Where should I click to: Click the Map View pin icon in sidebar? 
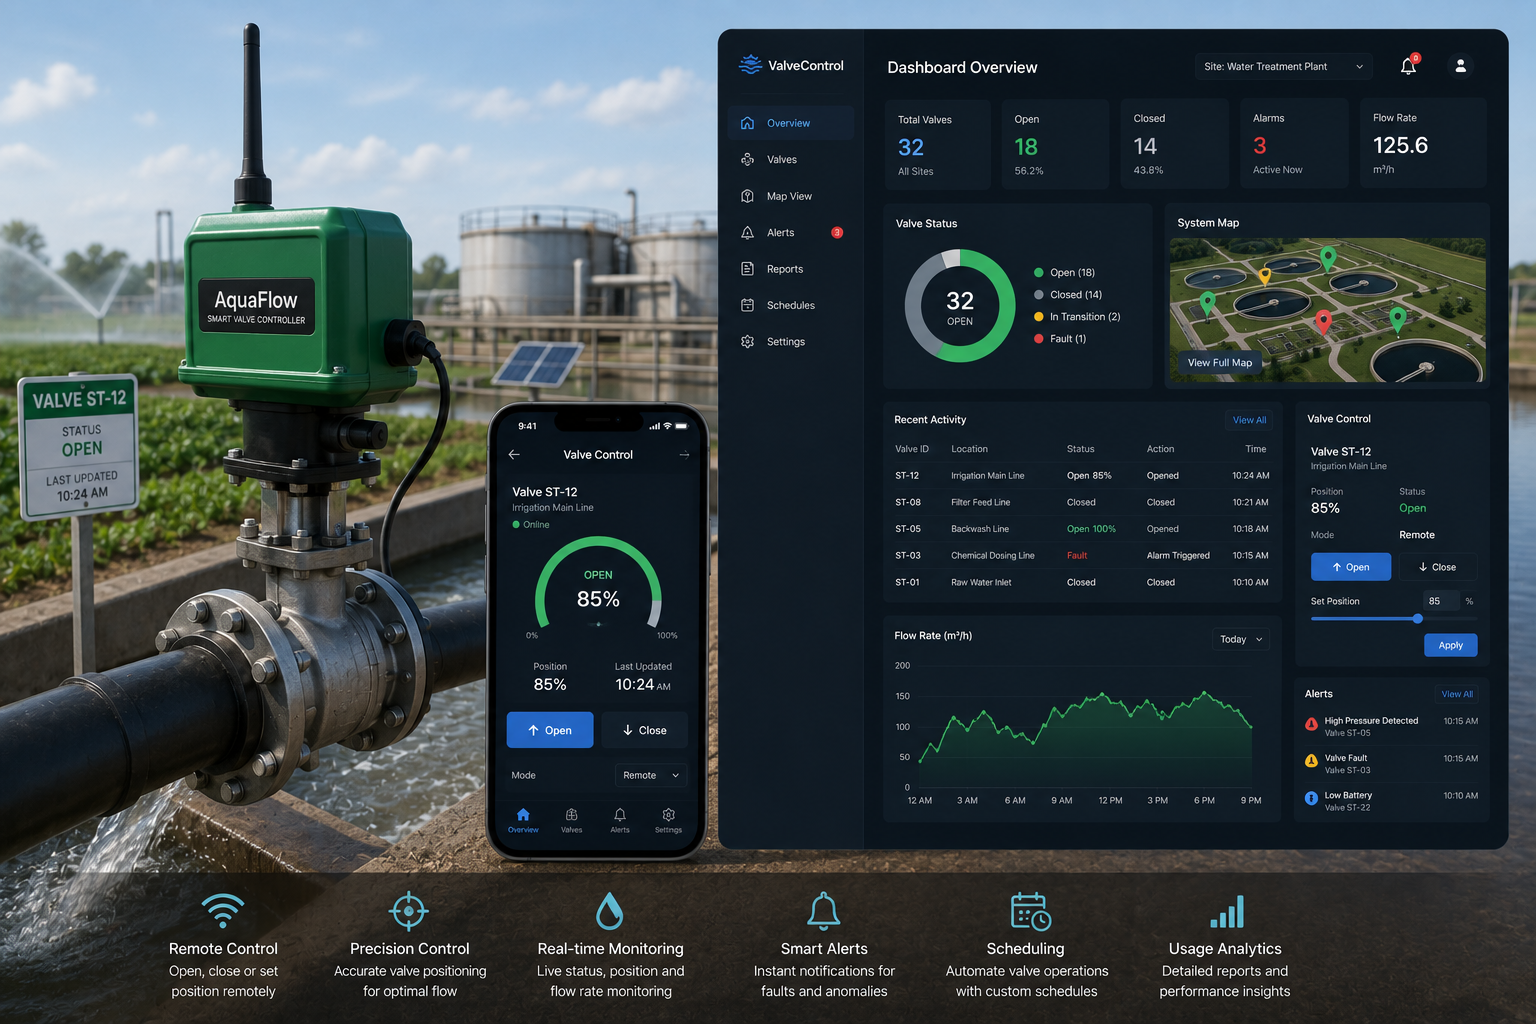(x=747, y=196)
